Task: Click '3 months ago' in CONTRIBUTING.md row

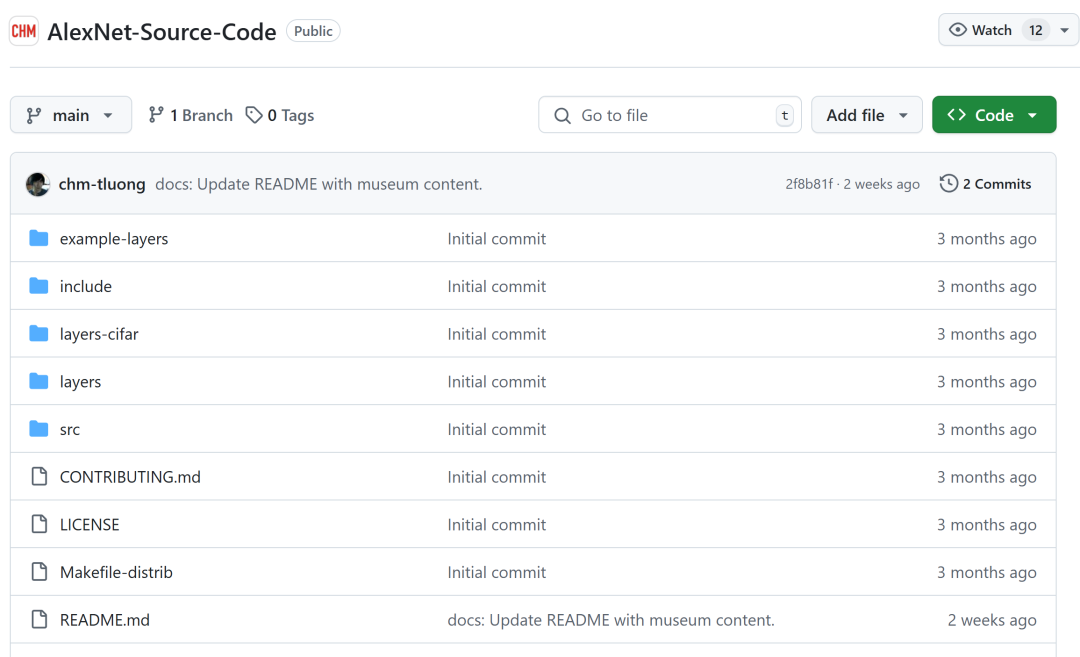Action: (x=986, y=477)
